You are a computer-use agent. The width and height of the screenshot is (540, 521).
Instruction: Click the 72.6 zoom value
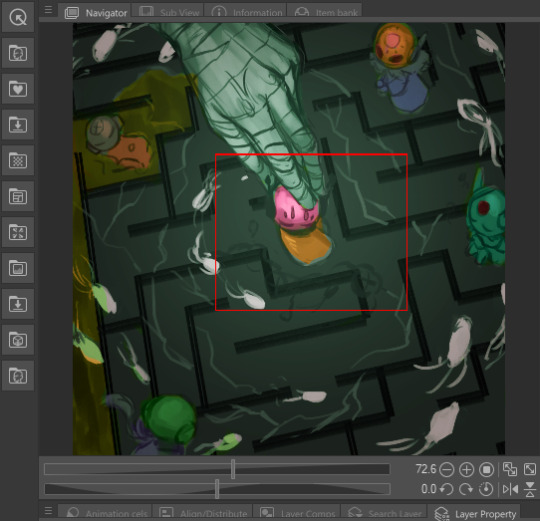point(426,469)
